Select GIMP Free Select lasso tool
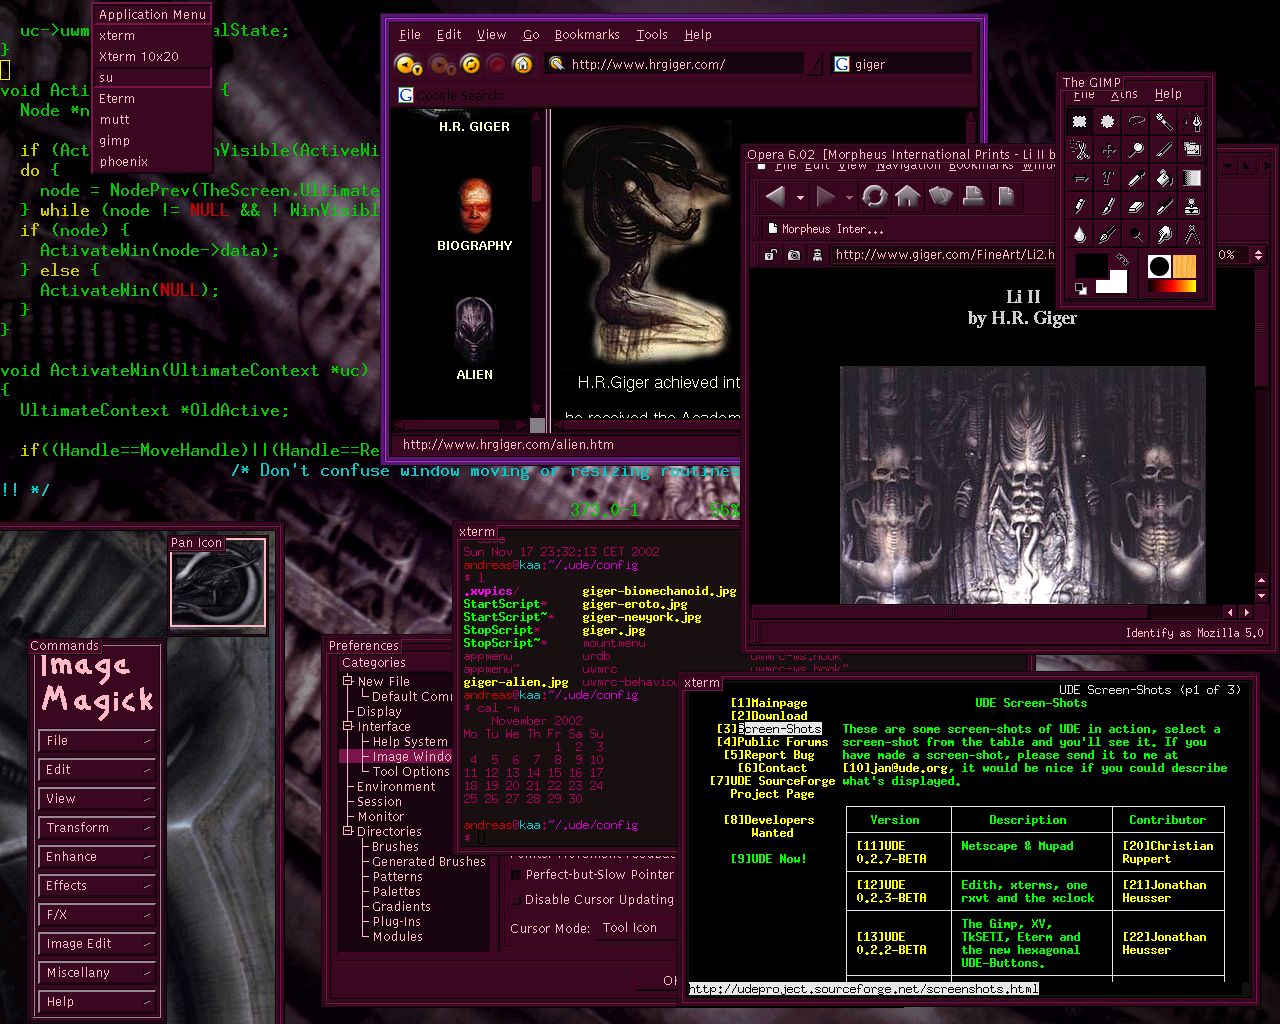The height and width of the screenshot is (1024, 1280). pyautogui.click(x=1136, y=121)
